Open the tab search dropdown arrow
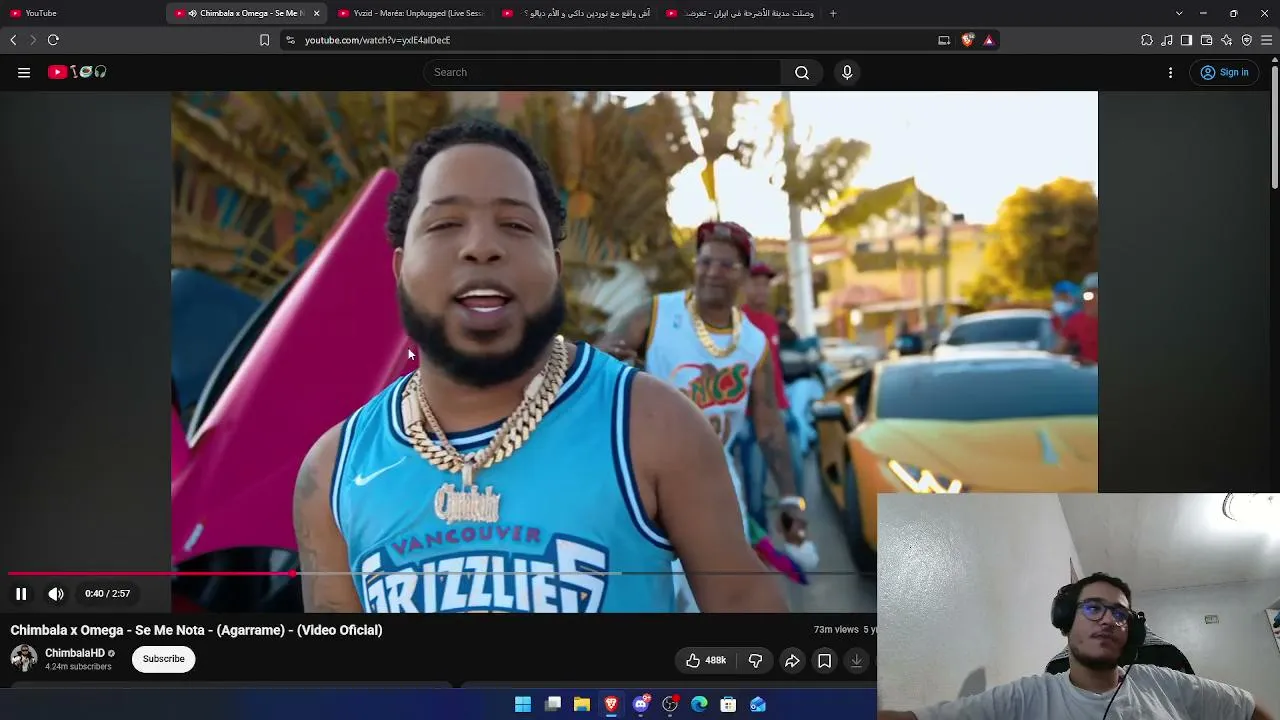 tap(1179, 13)
